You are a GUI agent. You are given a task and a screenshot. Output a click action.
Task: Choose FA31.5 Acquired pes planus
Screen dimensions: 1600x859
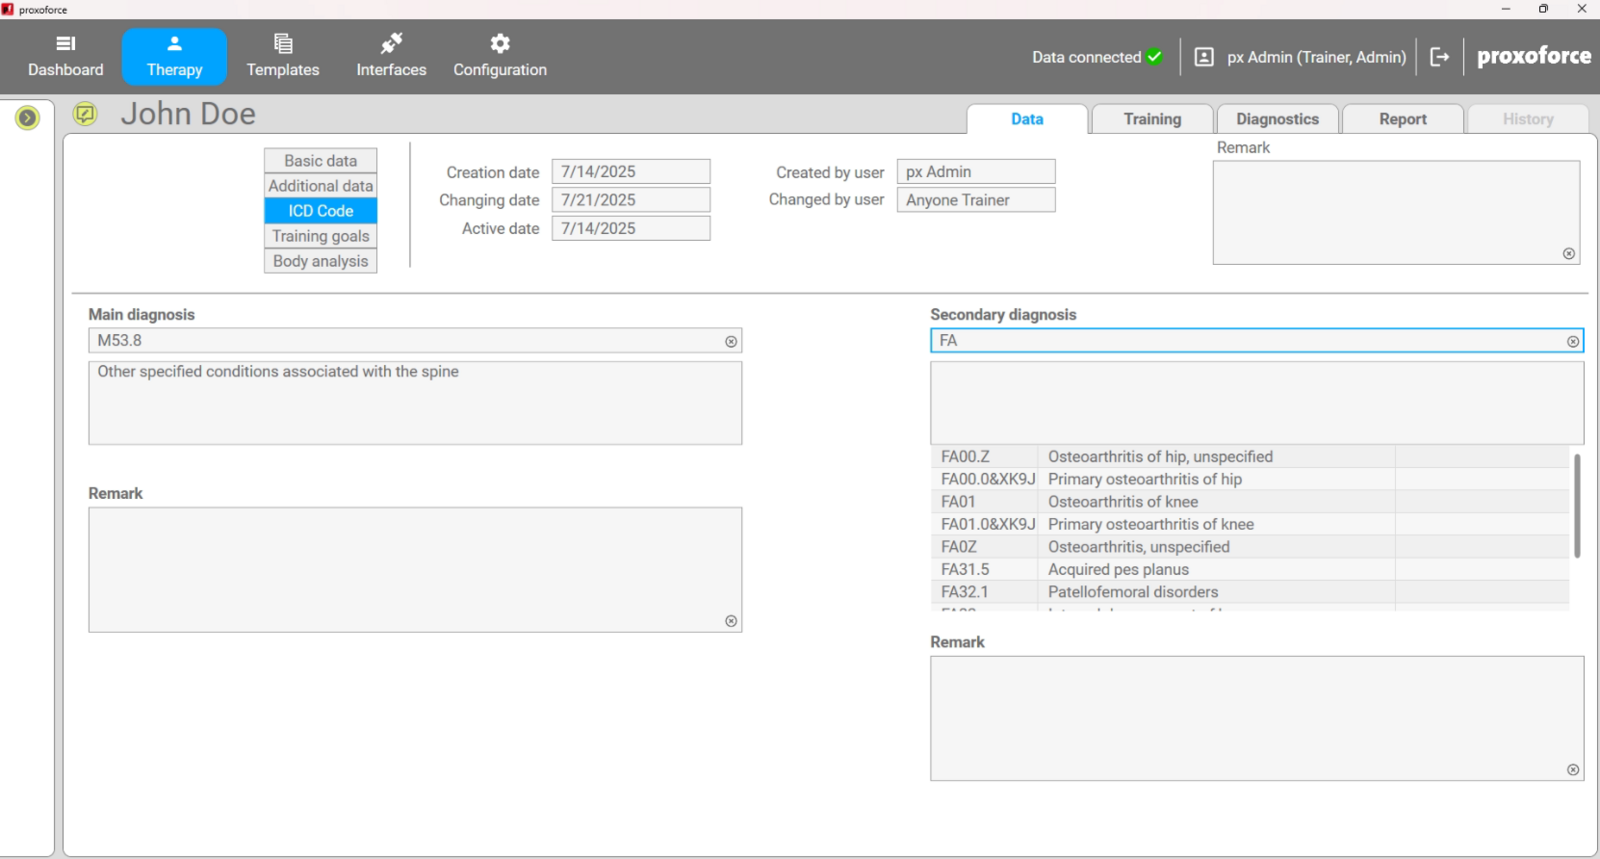click(1117, 570)
